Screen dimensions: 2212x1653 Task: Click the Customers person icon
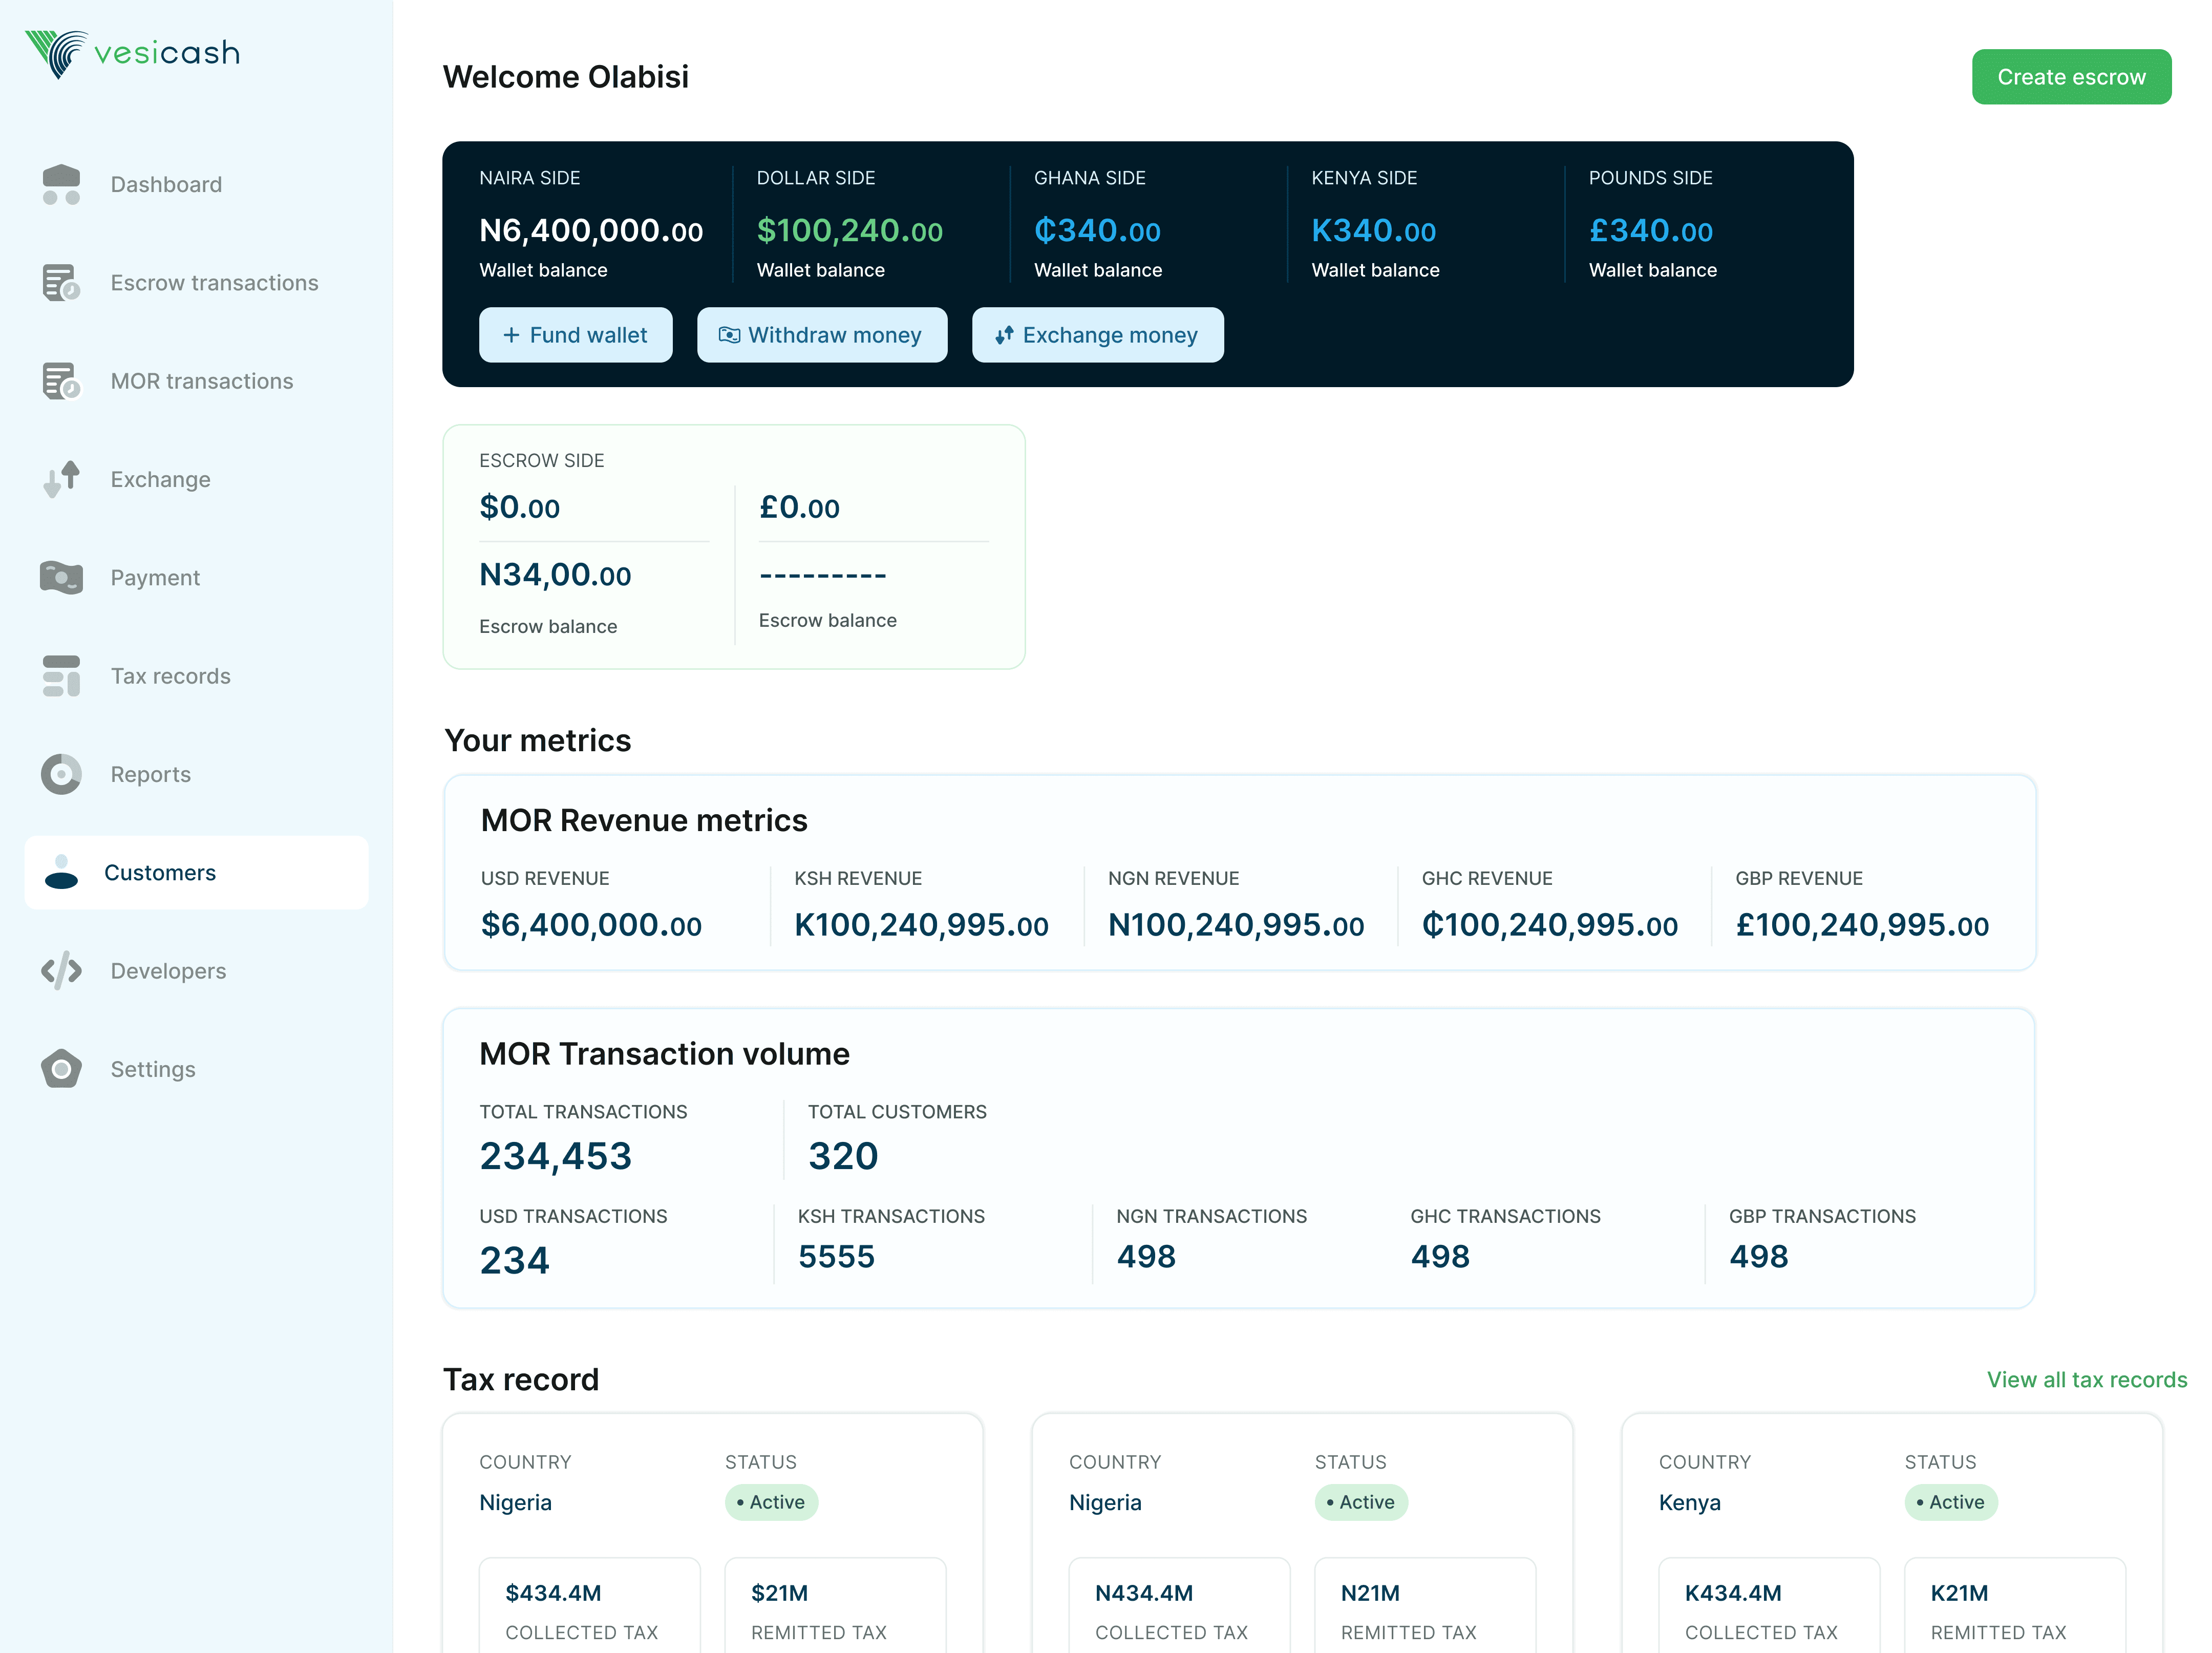coord(61,872)
